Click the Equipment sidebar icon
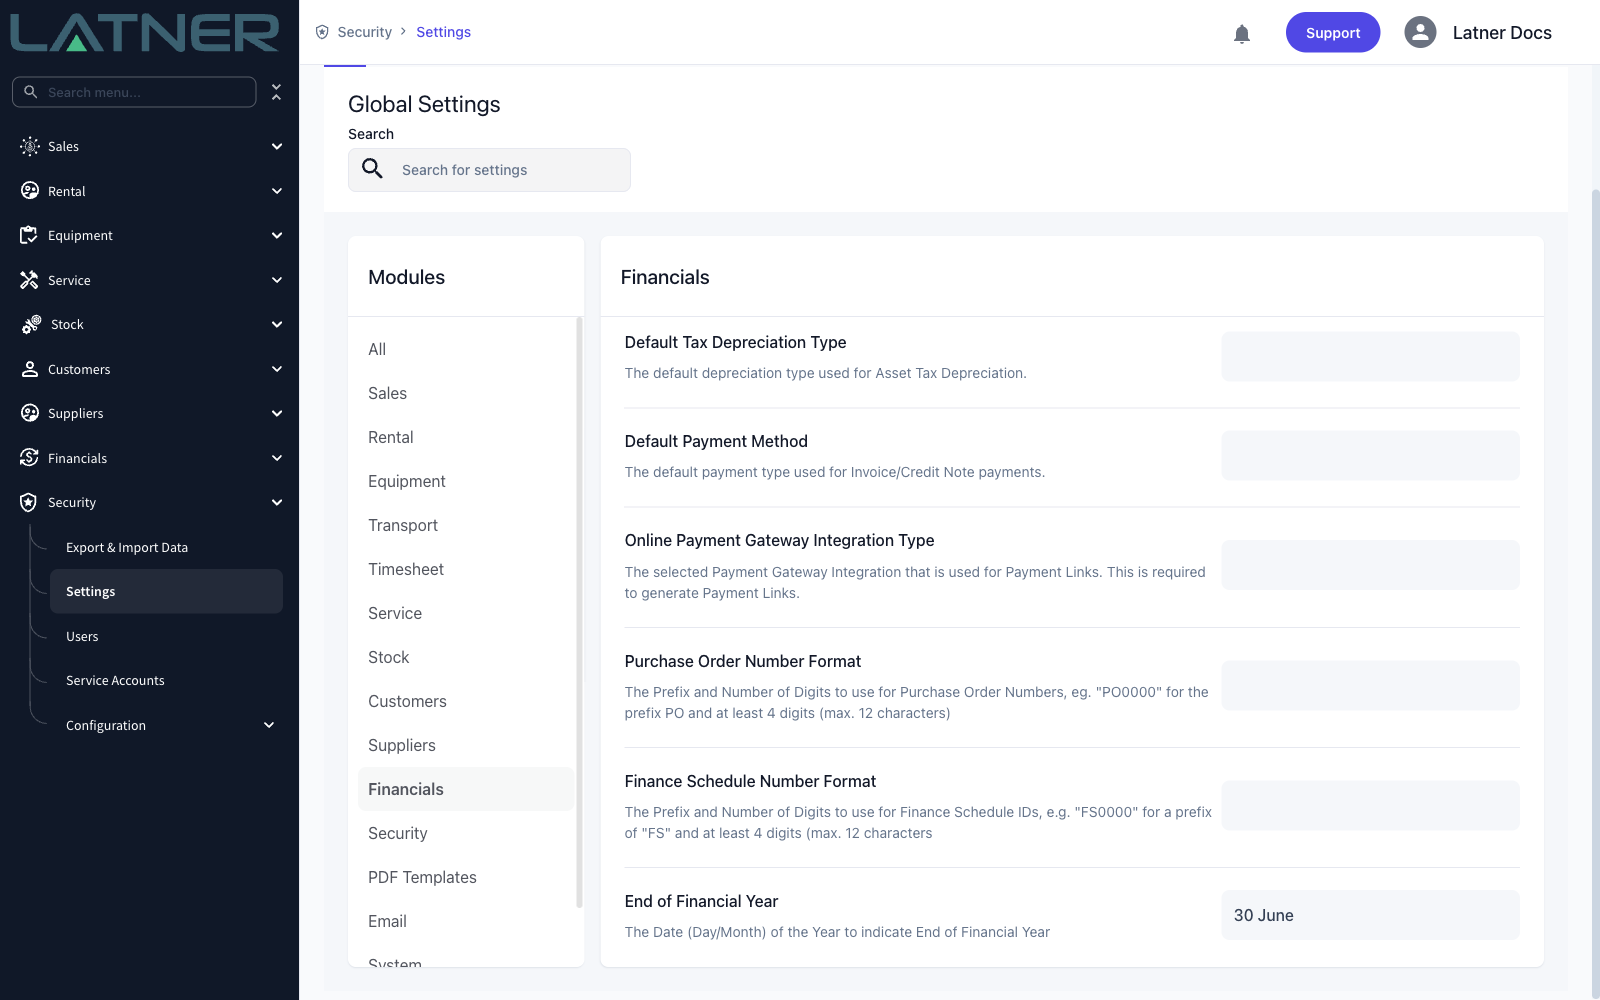Screen dimensions: 1600x1000 [x=29, y=235]
